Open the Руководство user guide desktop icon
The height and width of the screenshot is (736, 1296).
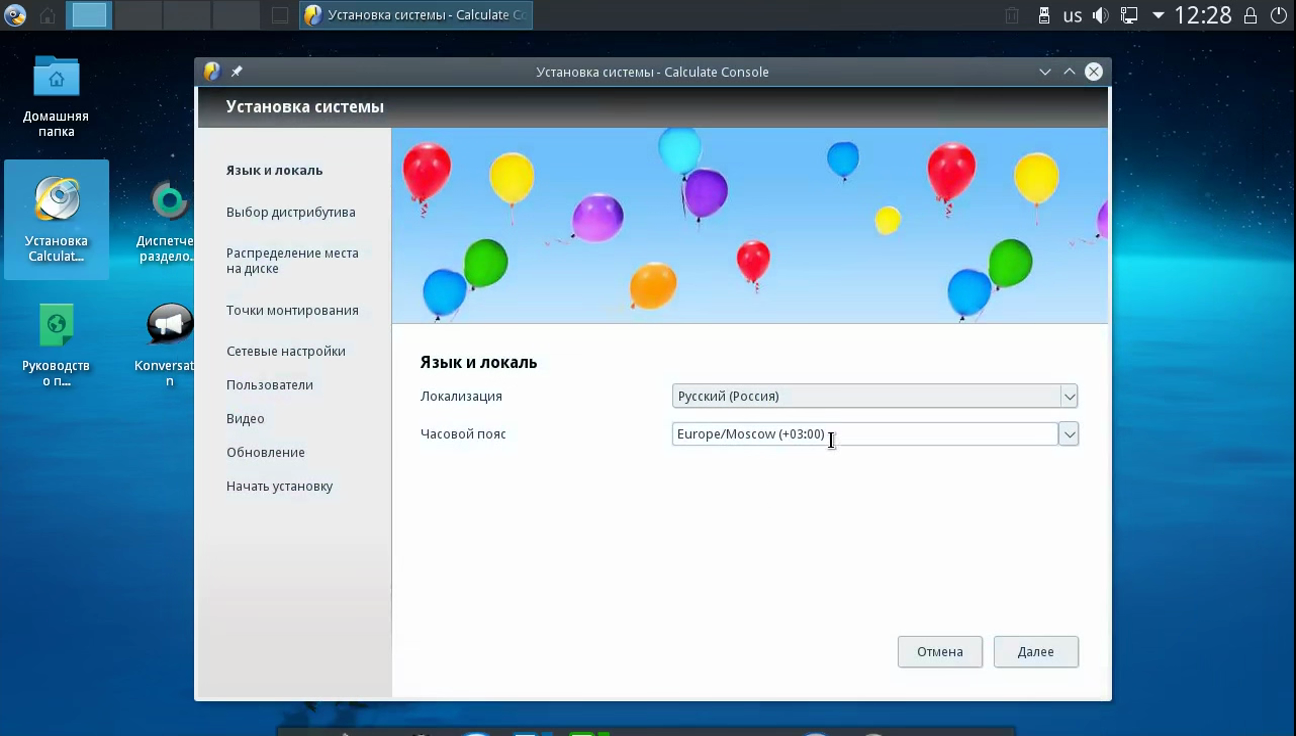(x=56, y=342)
